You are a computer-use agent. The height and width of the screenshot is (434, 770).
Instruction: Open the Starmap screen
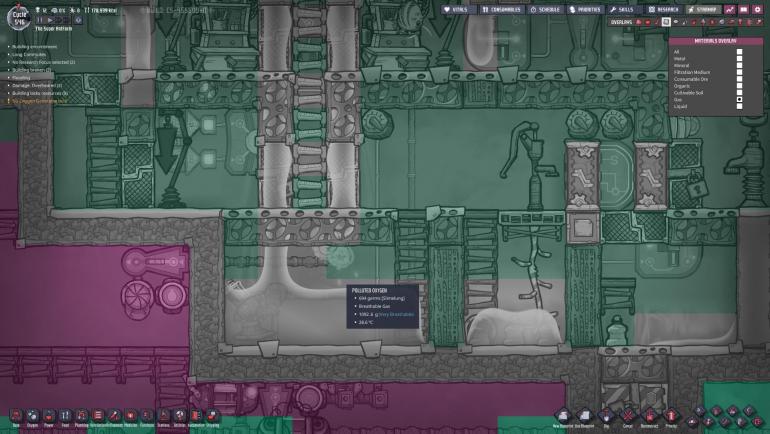point(703,9)
